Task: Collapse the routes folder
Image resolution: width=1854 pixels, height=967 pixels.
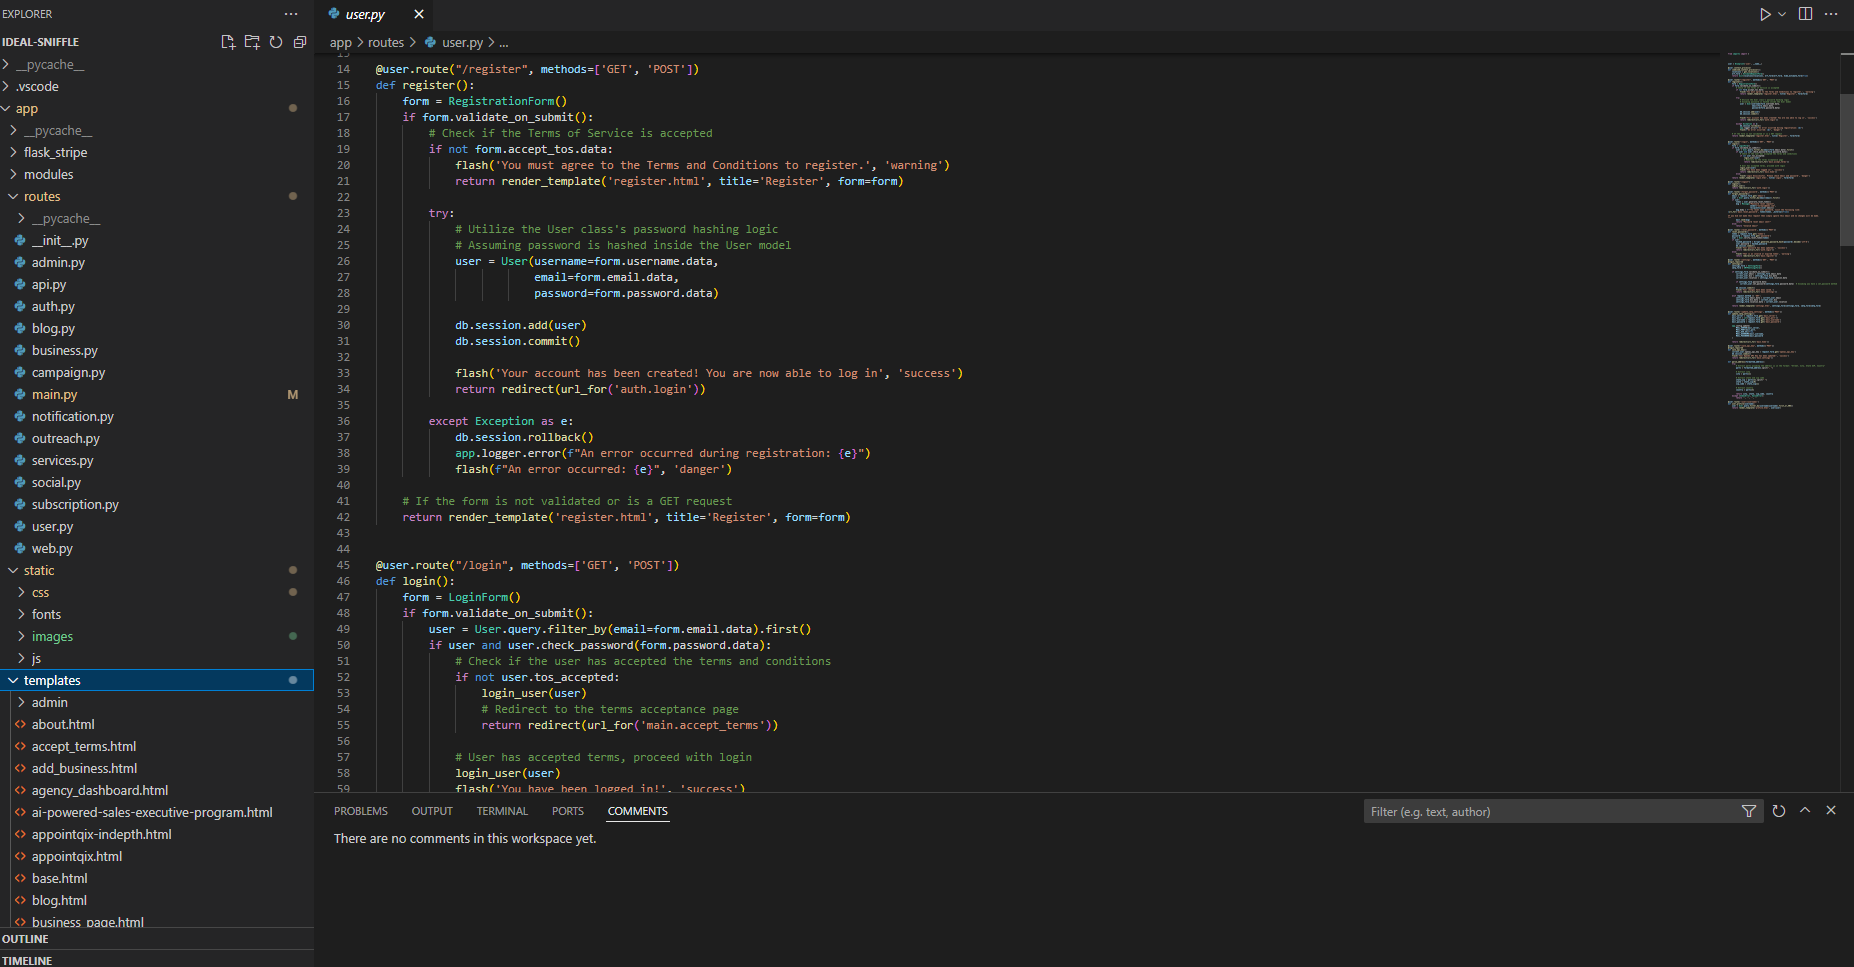Action: (x=157, y=196)
